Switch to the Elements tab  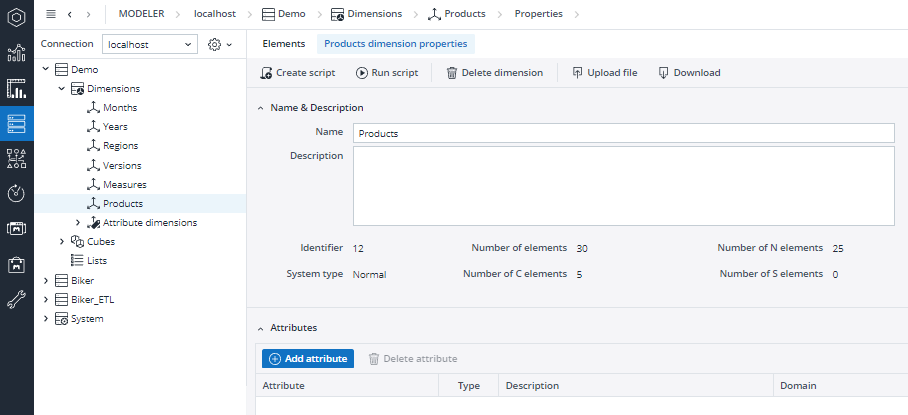click(284, 44)
